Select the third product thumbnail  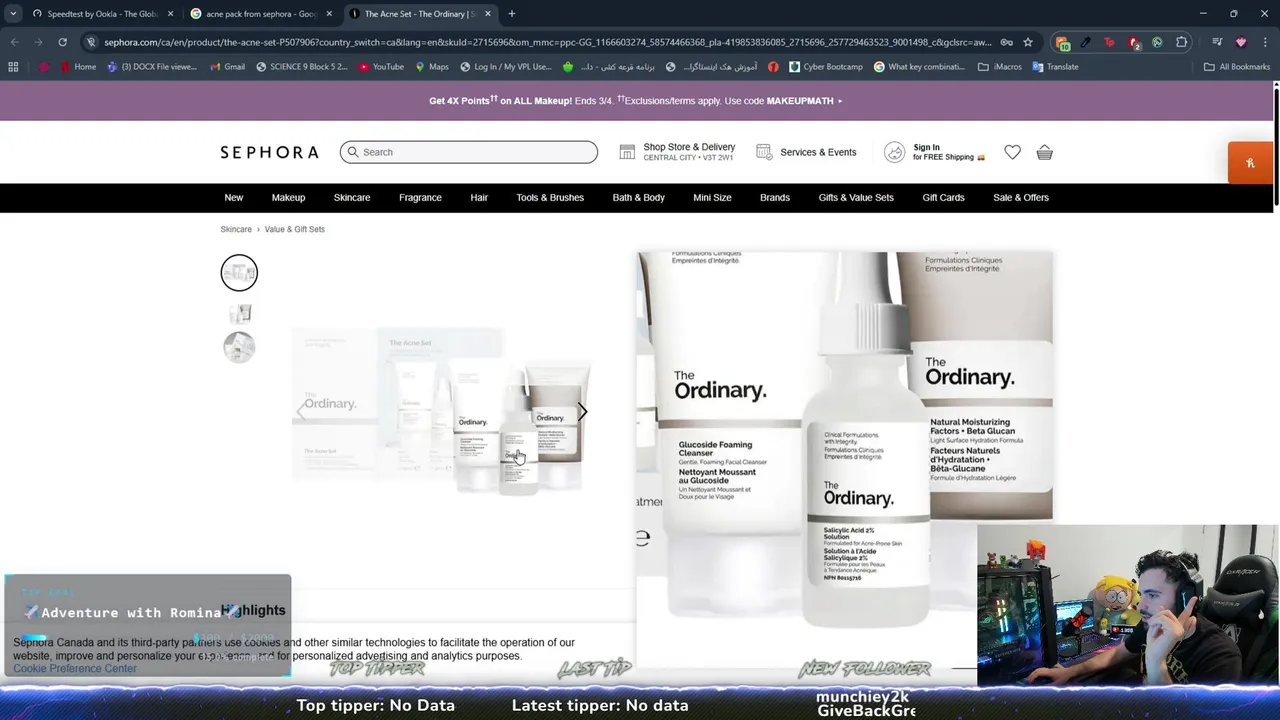[x=239, y=347]
